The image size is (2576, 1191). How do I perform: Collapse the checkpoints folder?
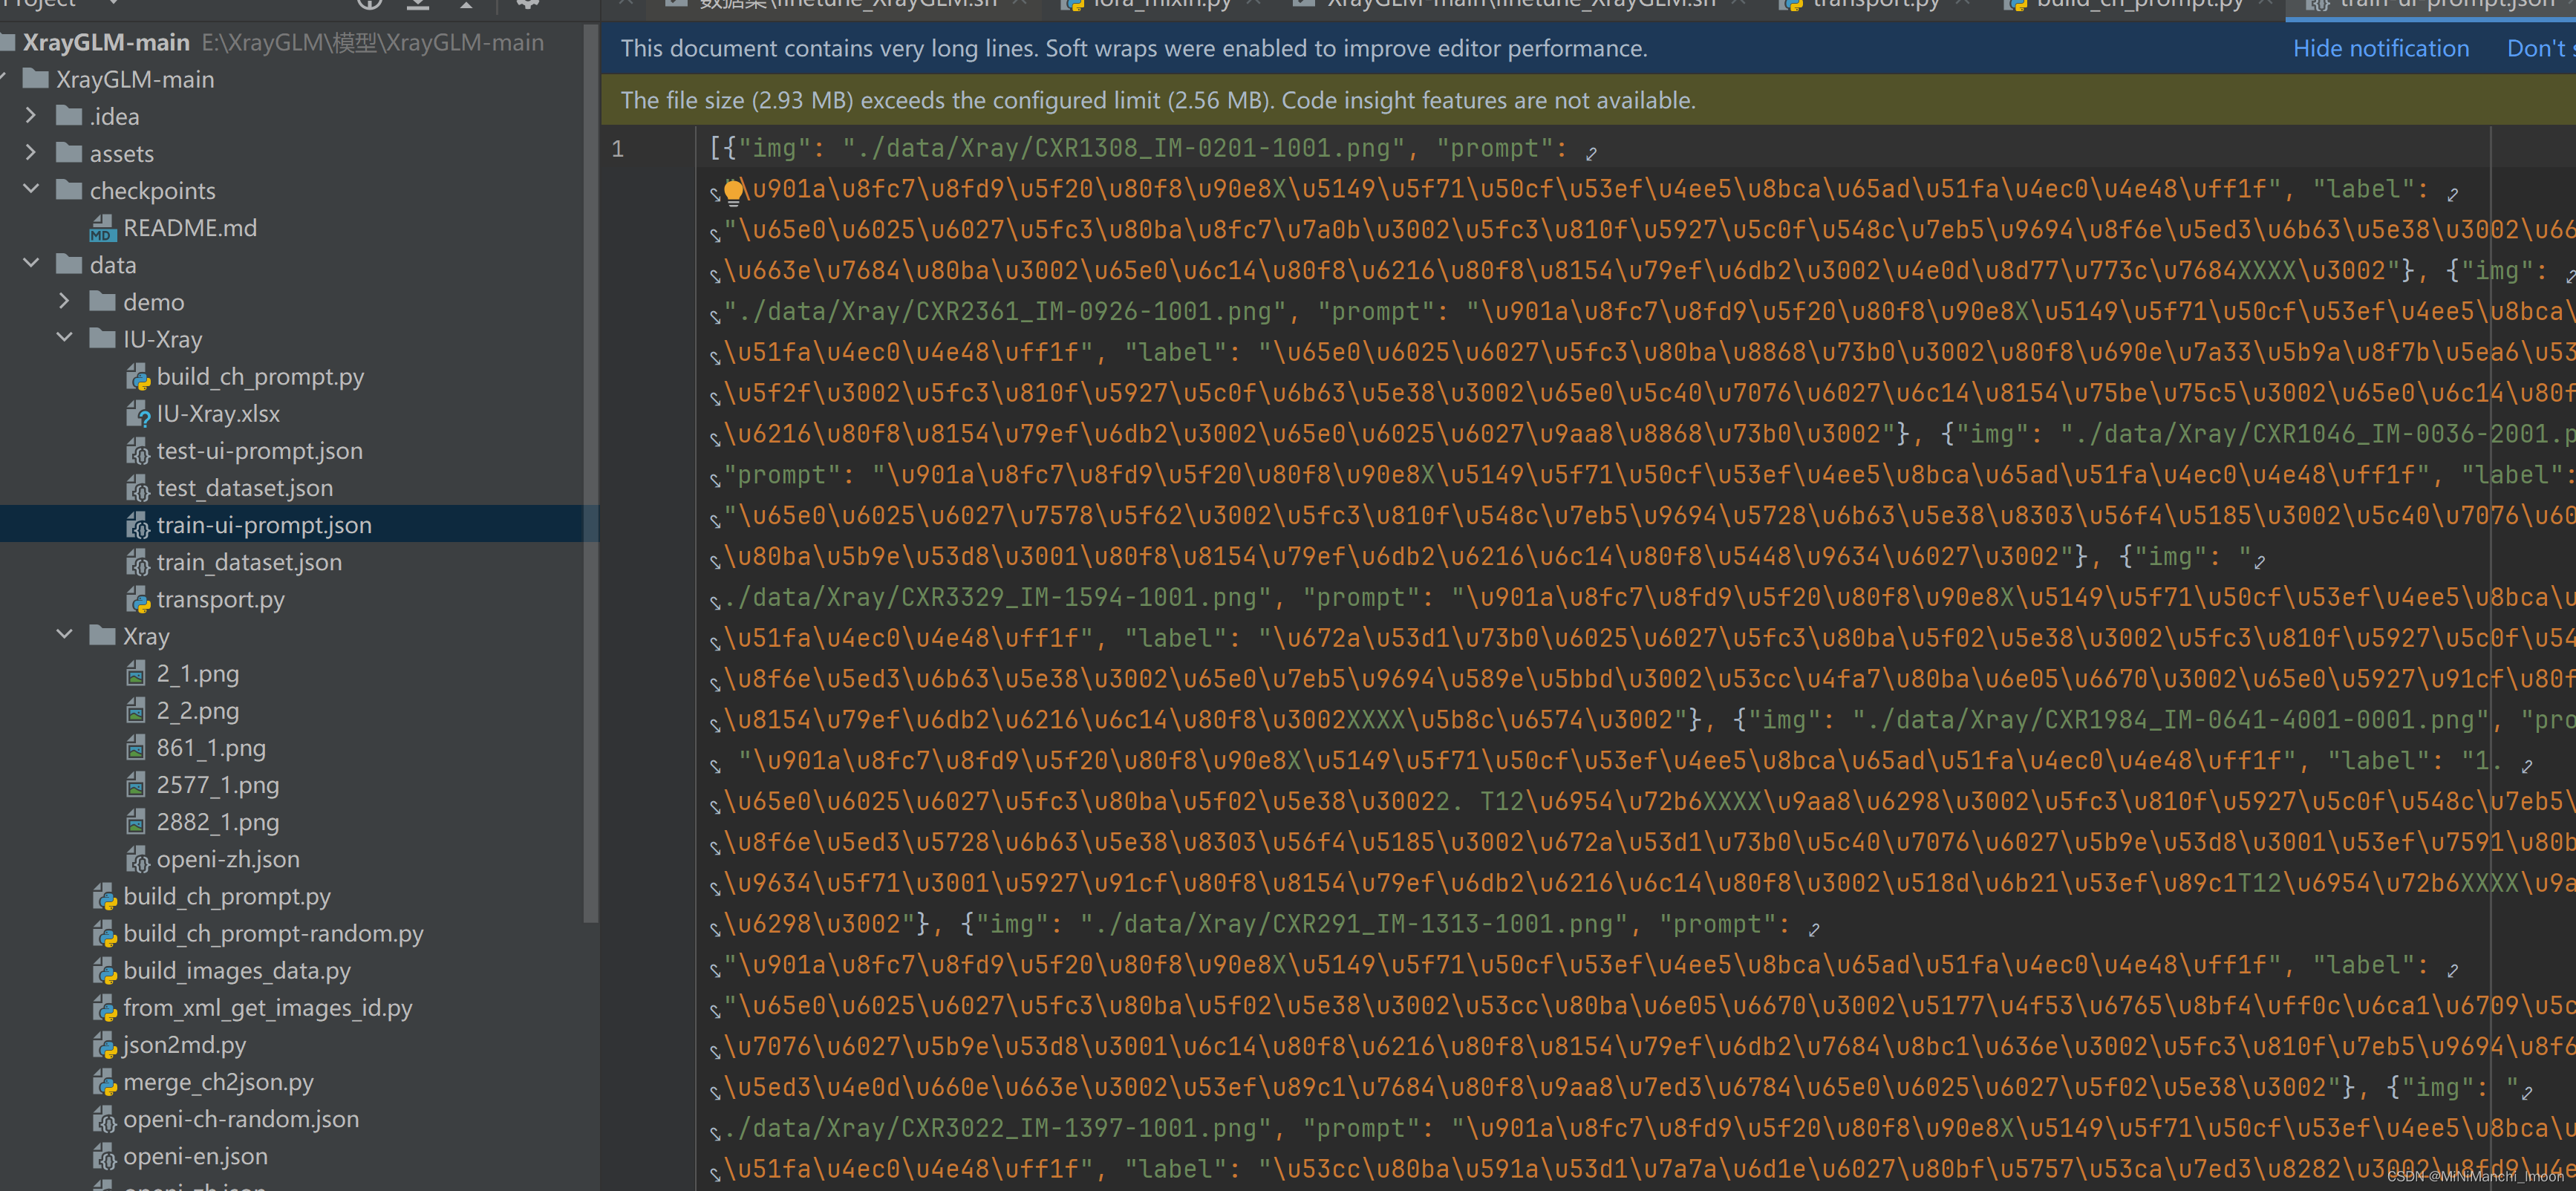click(x=31, y=190)
